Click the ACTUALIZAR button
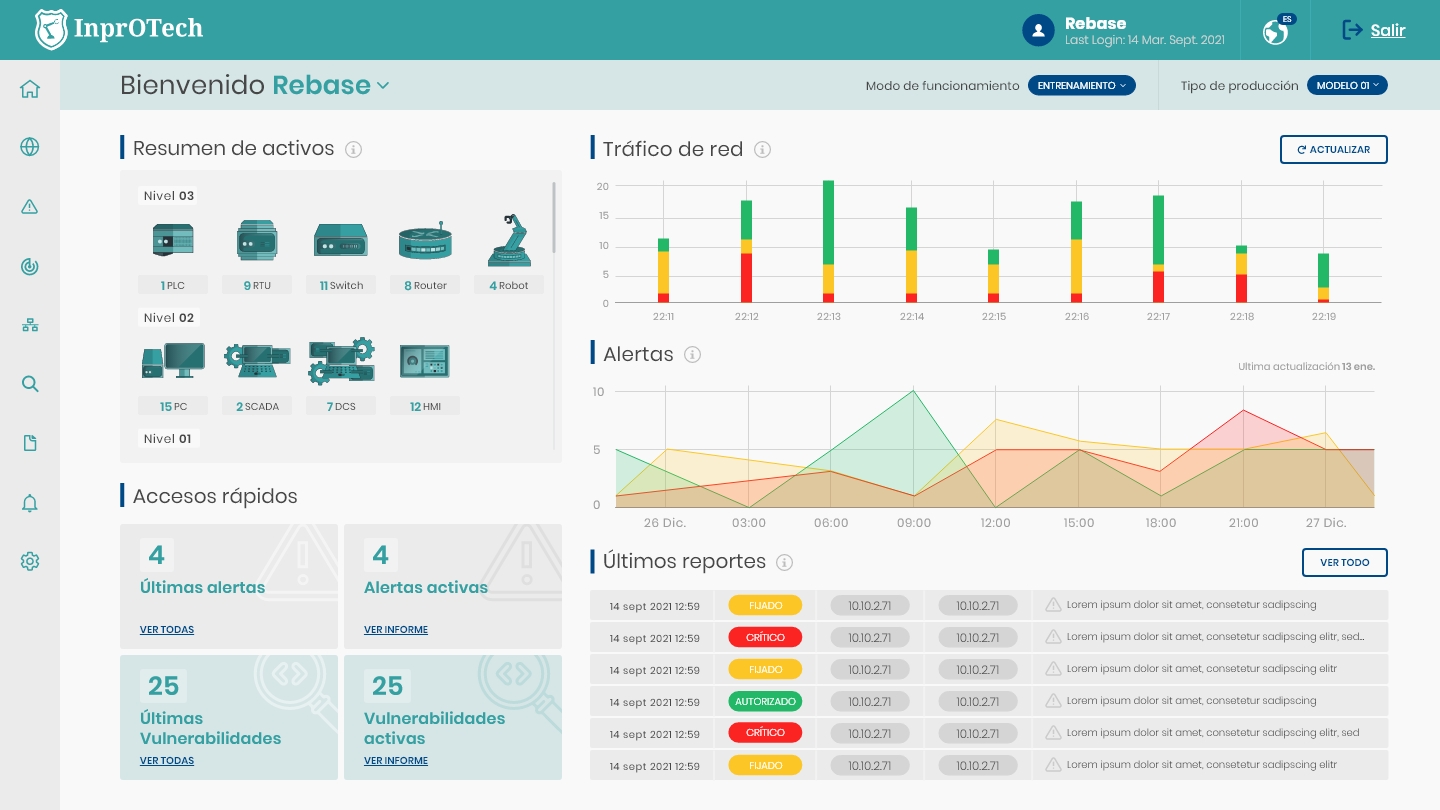This screenshot has height=810, width=1440. click(x=1334, y=149)
